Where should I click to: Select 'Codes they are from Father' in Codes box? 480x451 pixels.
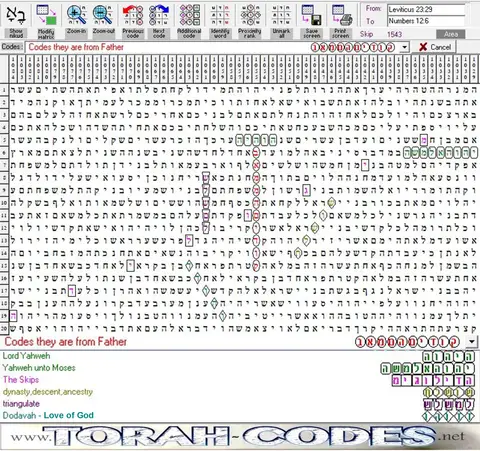point(76,47)
